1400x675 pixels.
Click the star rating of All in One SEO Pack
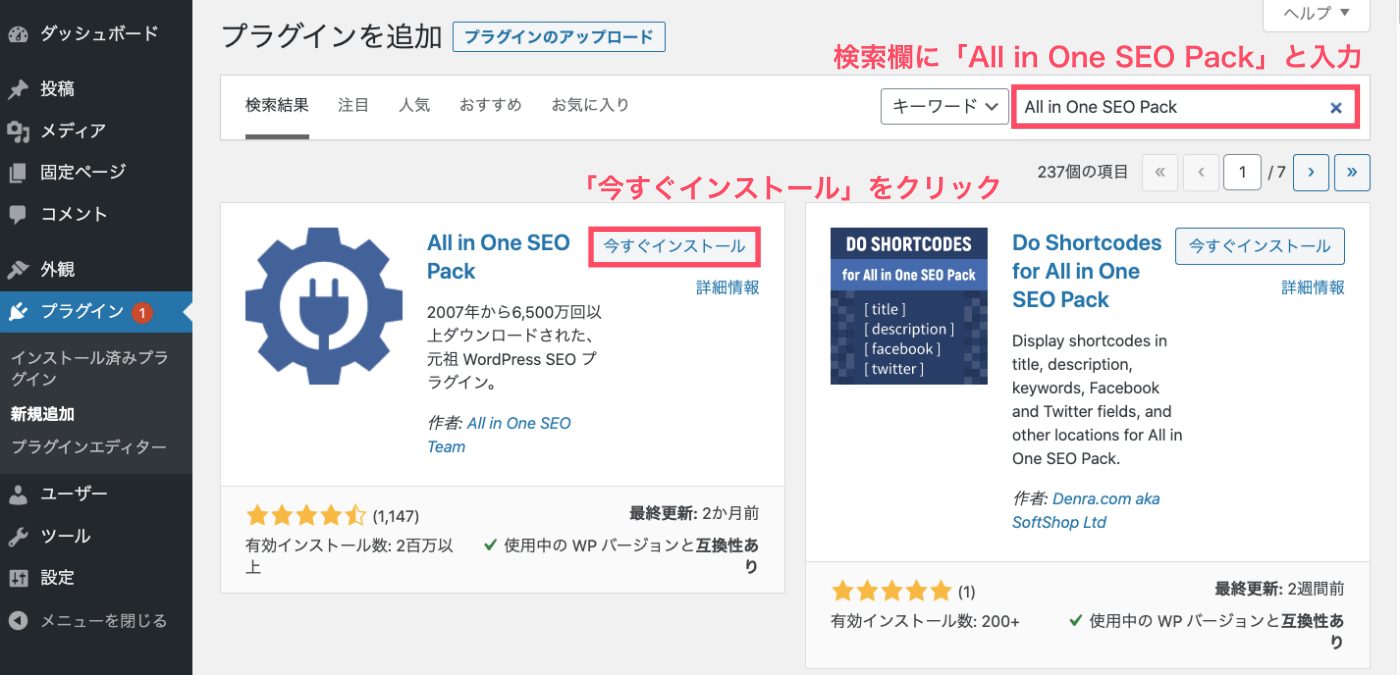pos(306,516)
